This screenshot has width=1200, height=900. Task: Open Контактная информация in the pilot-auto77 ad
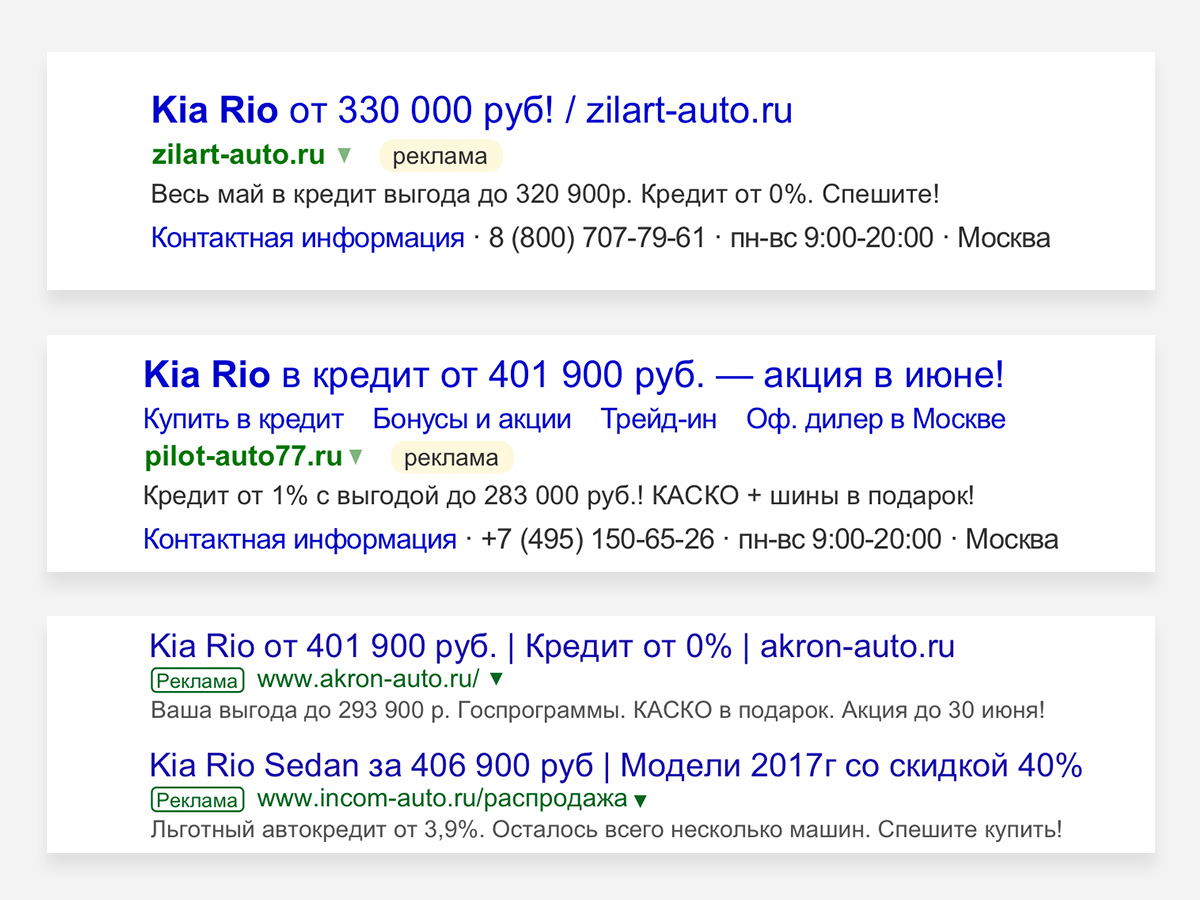(x=300, y=540)
